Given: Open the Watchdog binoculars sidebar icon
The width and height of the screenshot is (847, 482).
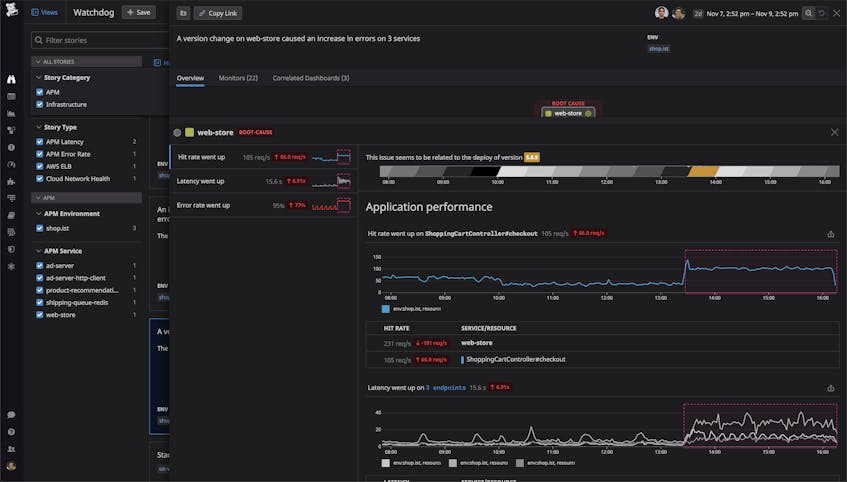Looking at the screenshot, I should pos(11,79).
